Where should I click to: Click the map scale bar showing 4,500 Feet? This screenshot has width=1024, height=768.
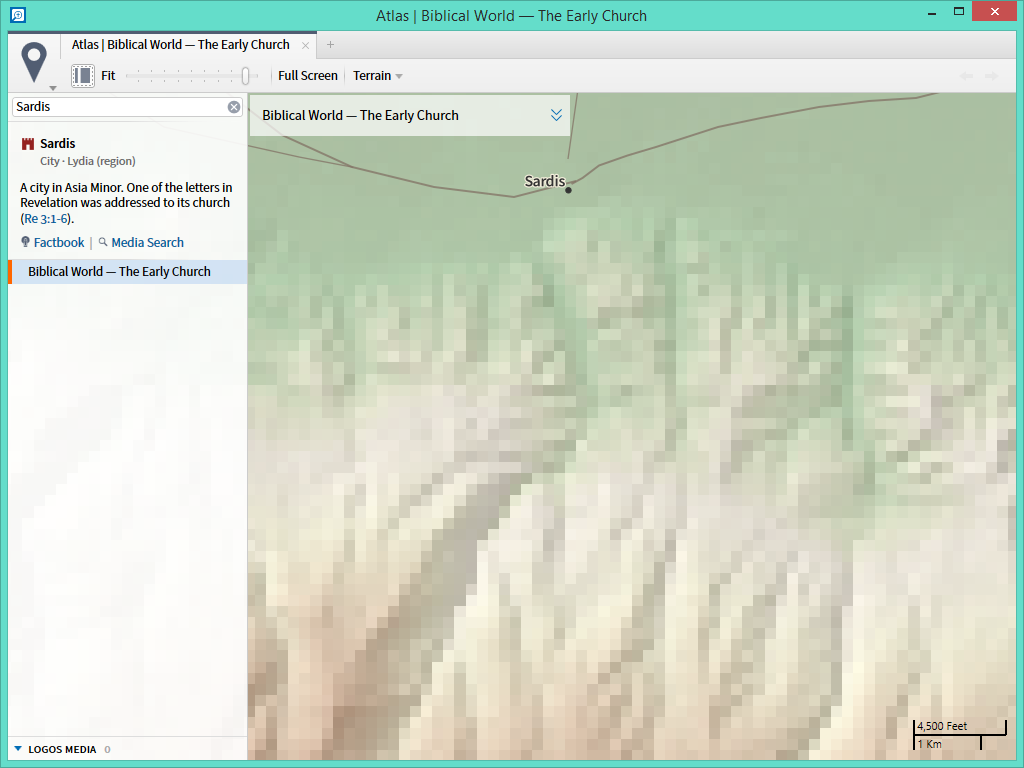pos(959,735)
